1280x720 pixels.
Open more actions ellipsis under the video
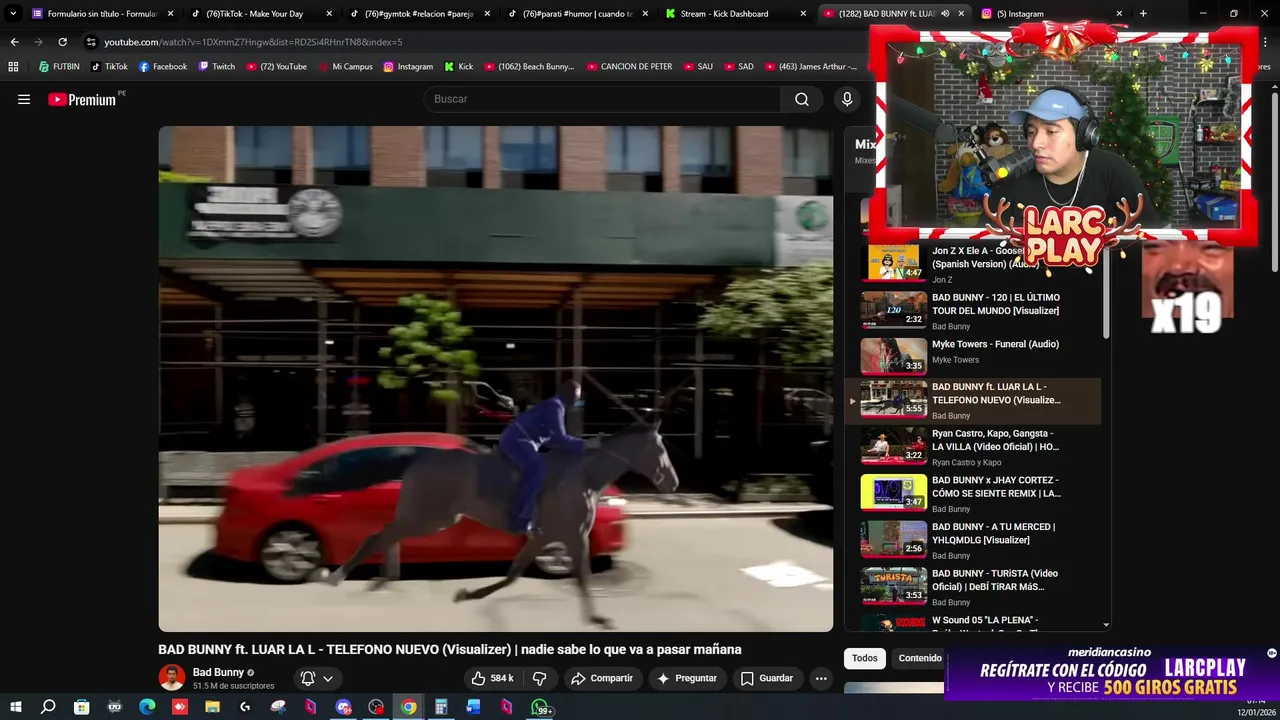click(821, 678)
